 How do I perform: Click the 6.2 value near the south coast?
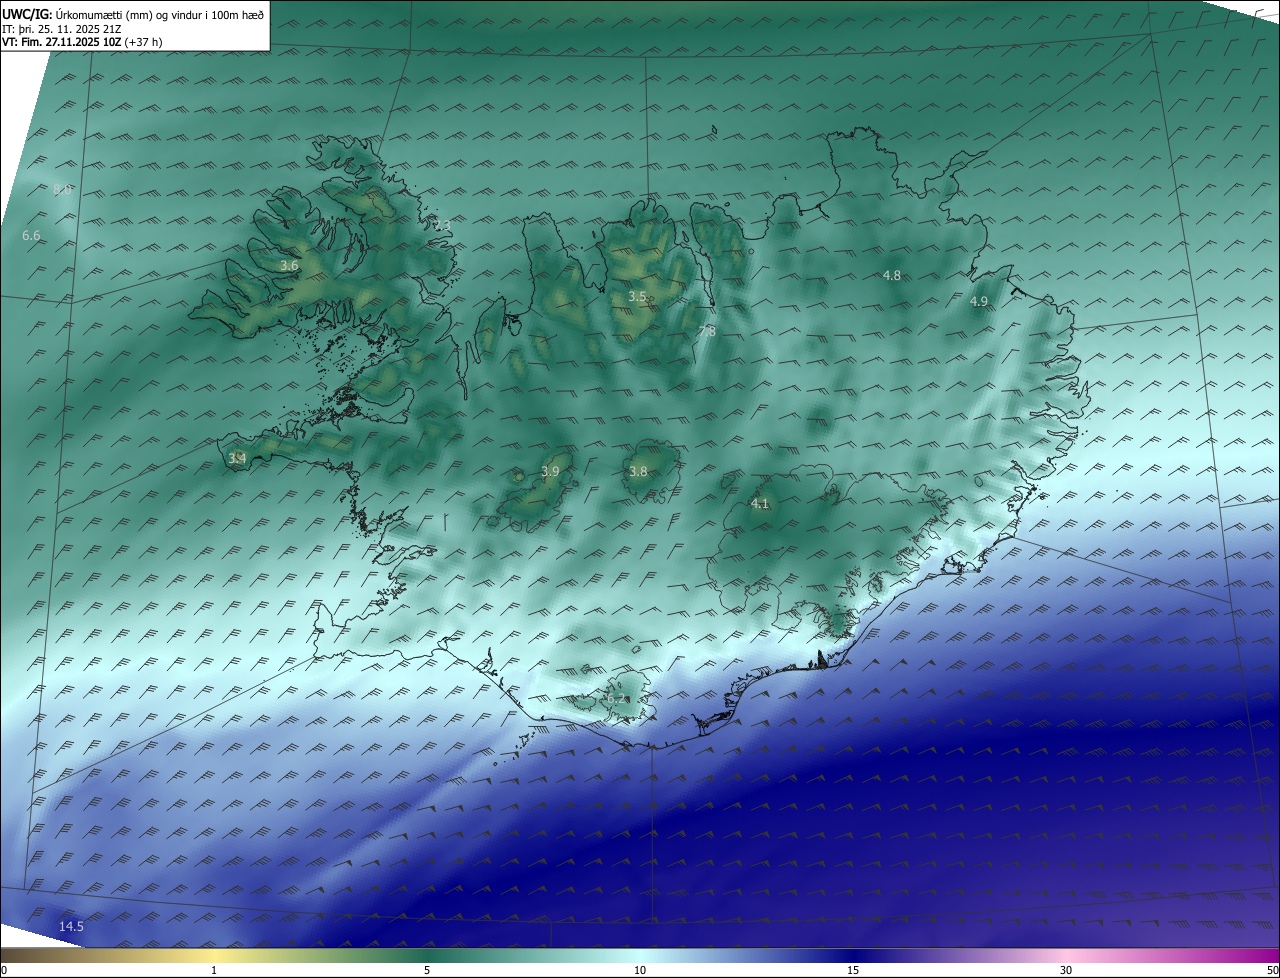pyautogui.click(x=618, y=700)
